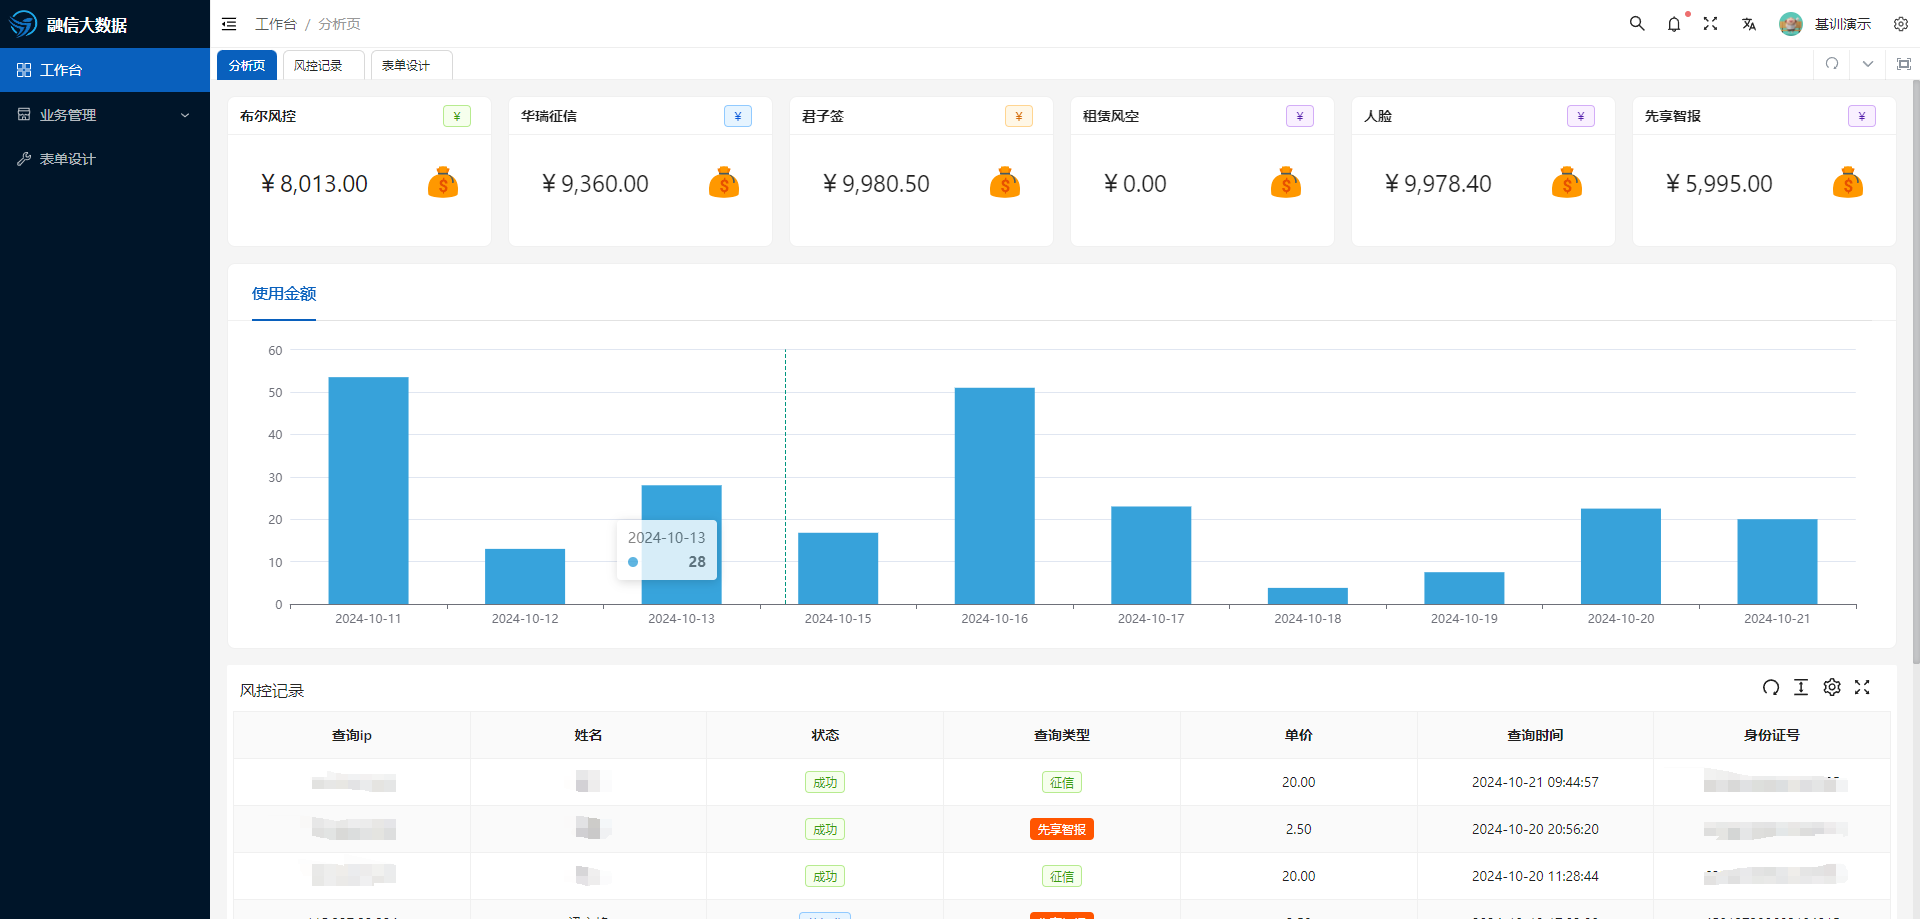Click the 征信 tag in 11:28:44 row
The image size is (1920, 919).
pos(1062,876)
